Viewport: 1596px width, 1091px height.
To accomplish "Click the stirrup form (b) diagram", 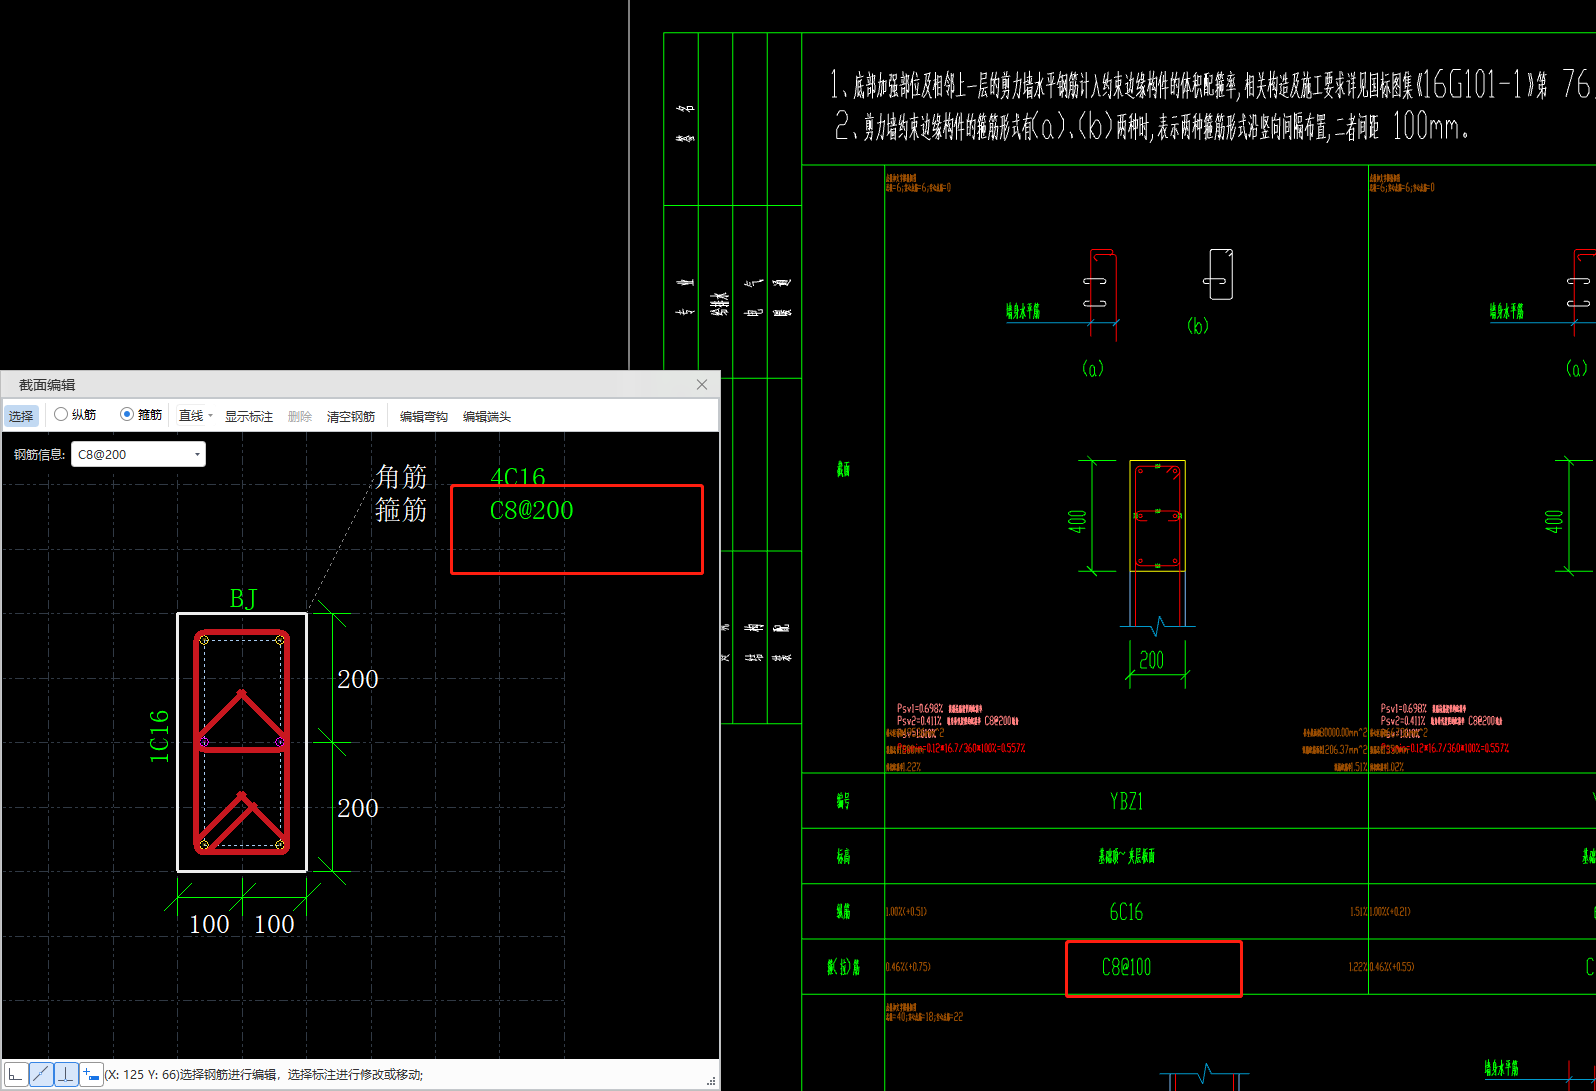I will [x=1219, y=274].
